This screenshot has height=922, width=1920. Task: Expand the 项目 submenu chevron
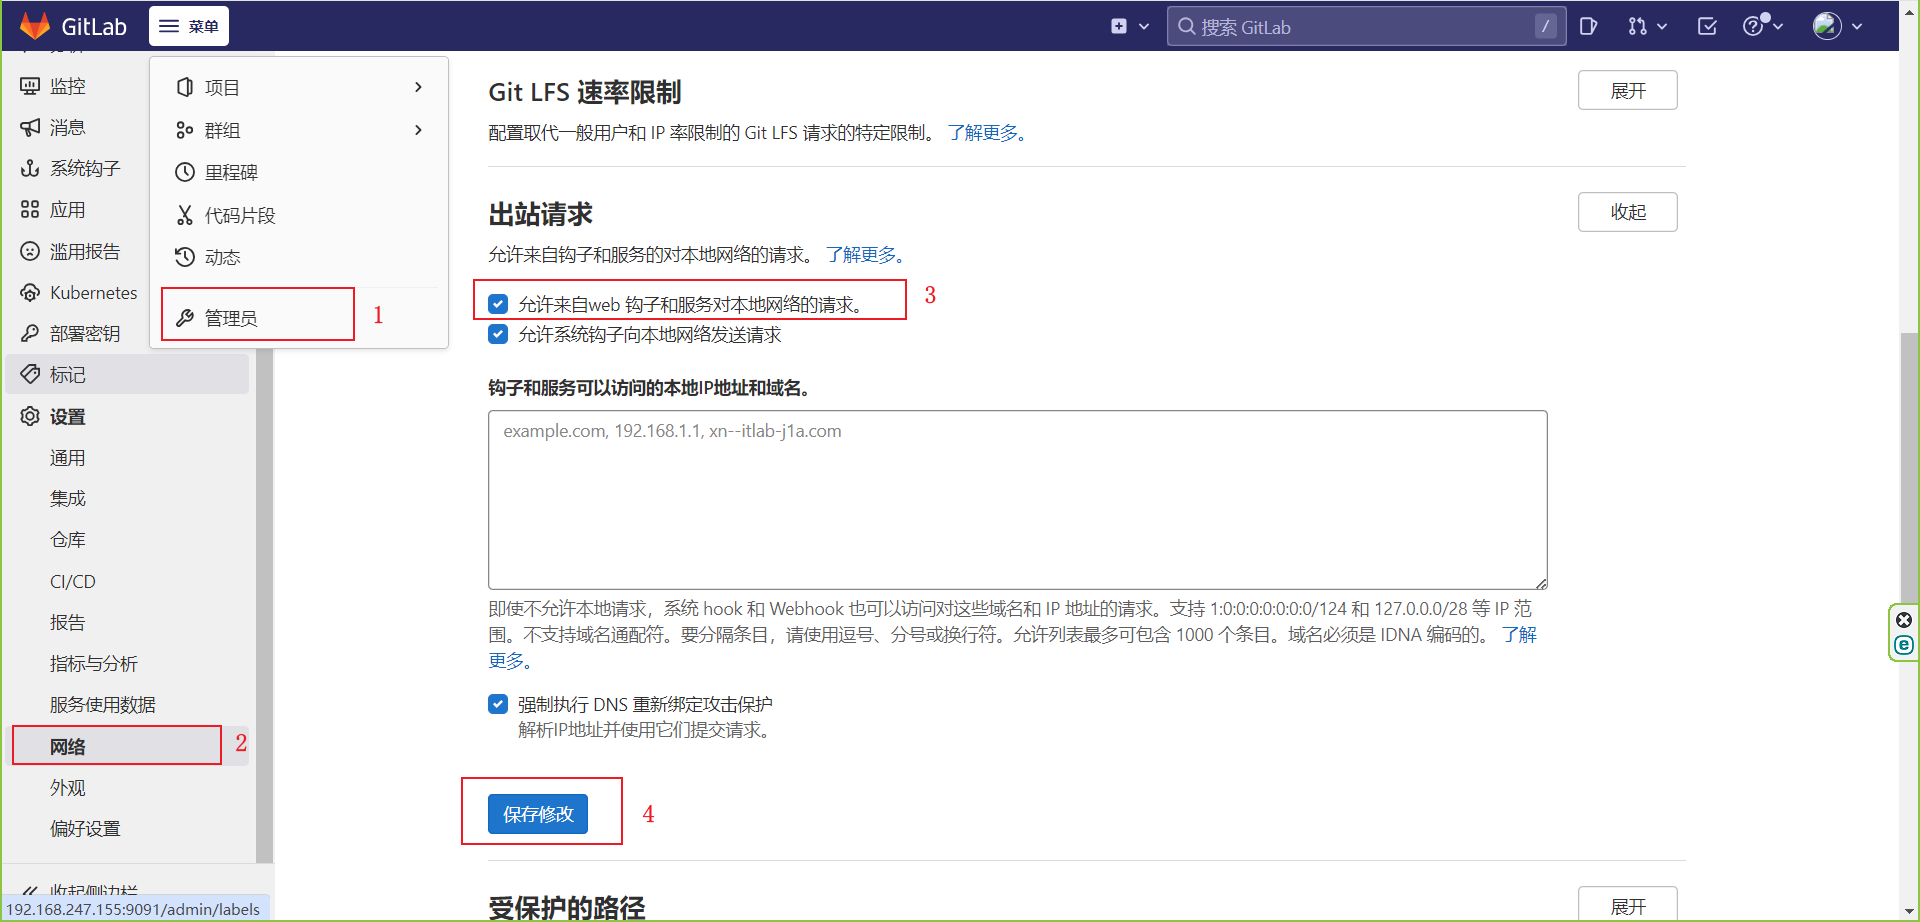pos(418,87)
